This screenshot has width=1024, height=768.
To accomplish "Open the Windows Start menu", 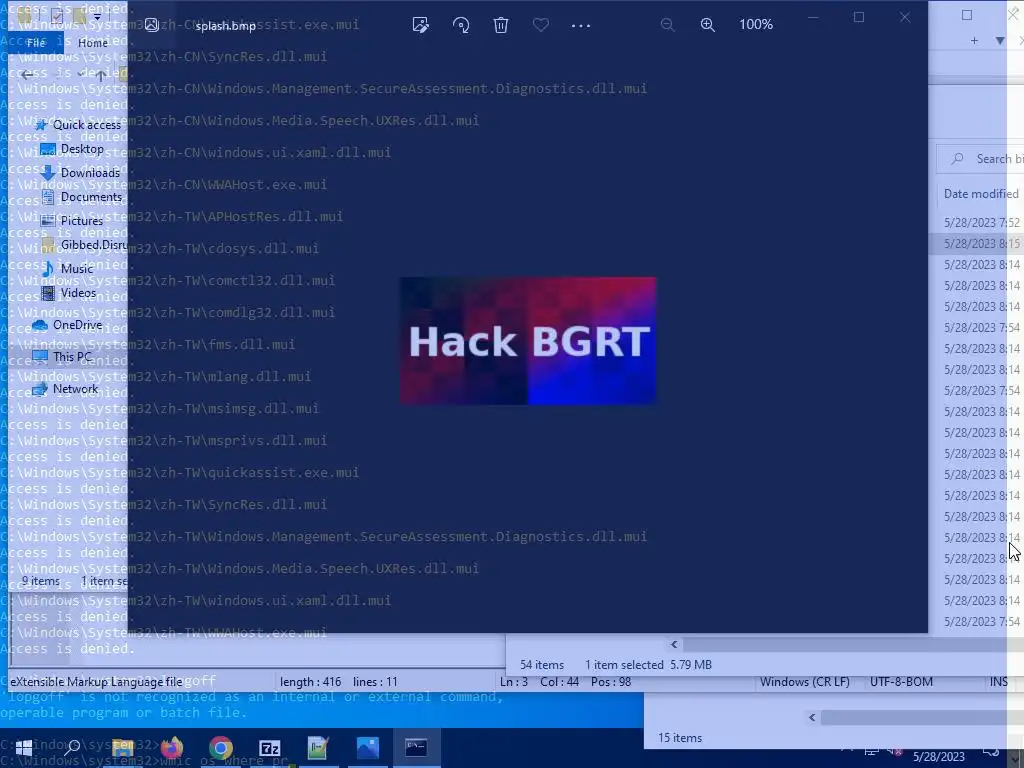I will coord(24,748).
